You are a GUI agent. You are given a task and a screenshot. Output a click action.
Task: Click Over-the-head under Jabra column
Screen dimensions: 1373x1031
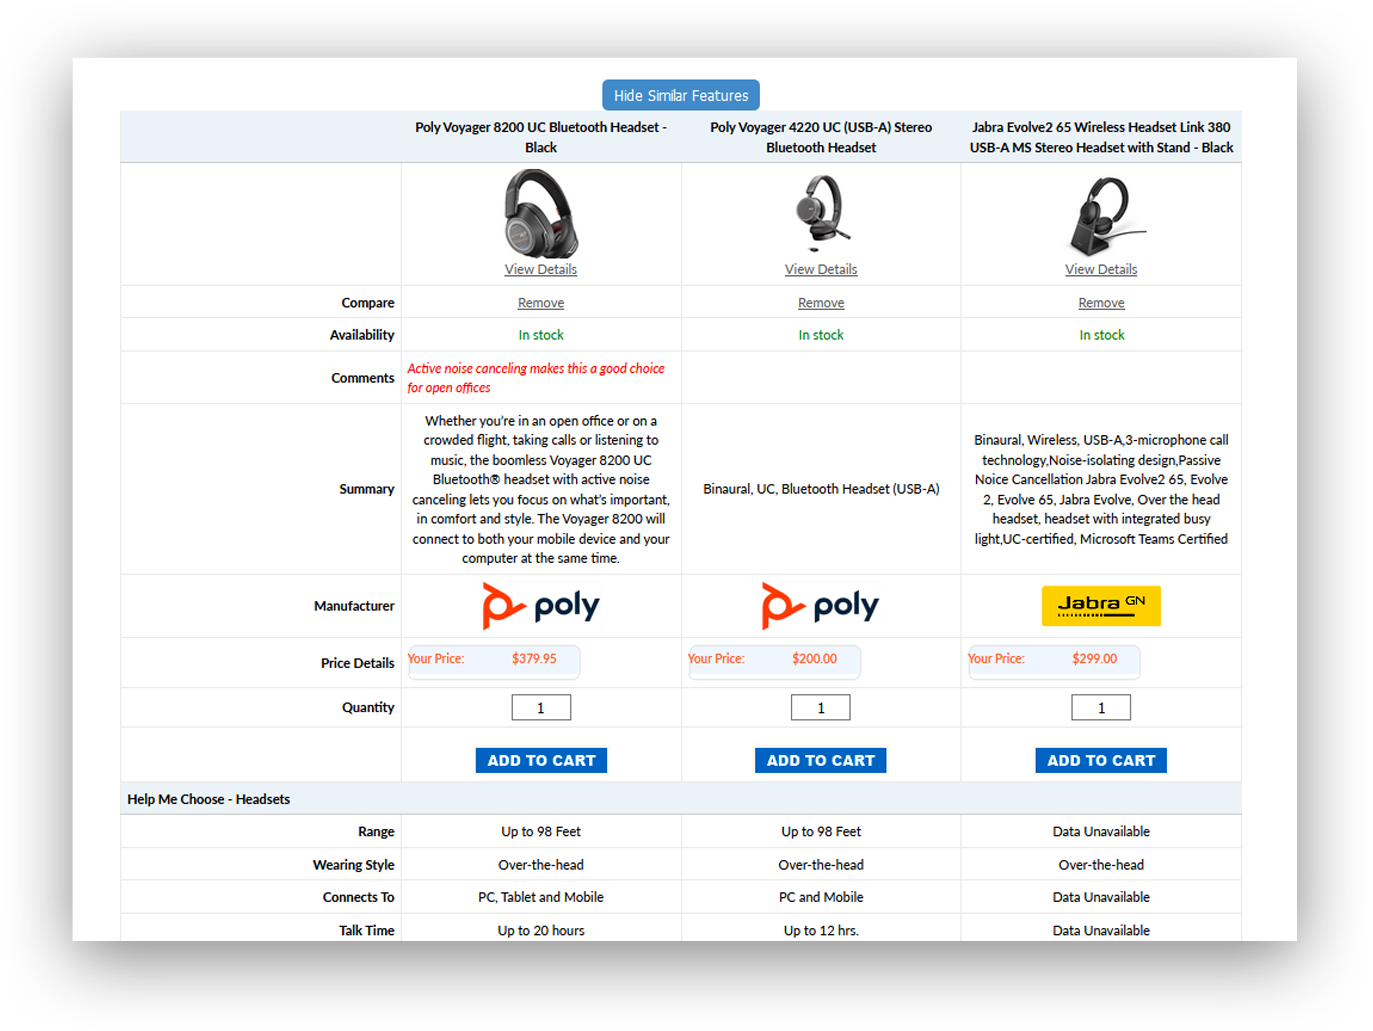(1101, 865)
